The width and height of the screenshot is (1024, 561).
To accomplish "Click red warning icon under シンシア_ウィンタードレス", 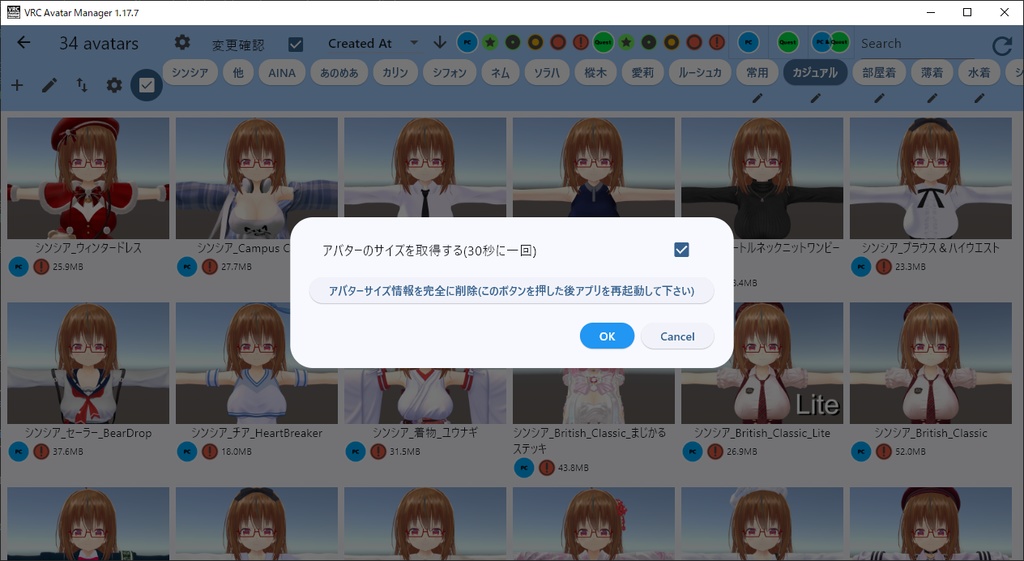I will 41,266.
